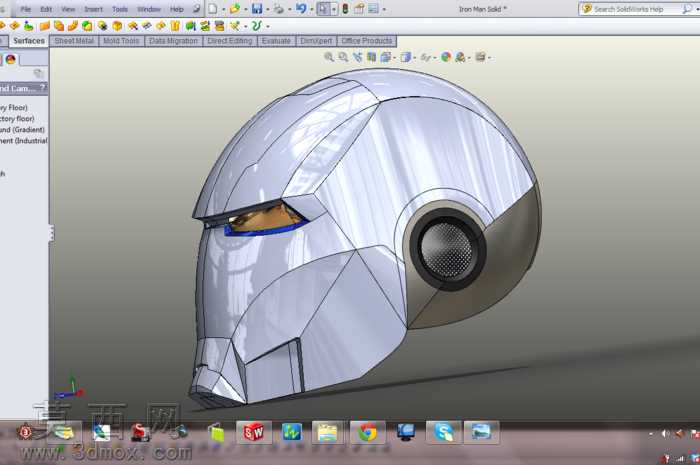The image size is (700, 465).
Task: Open Skype from the taskbar
Action: click(x=443, y=432)
